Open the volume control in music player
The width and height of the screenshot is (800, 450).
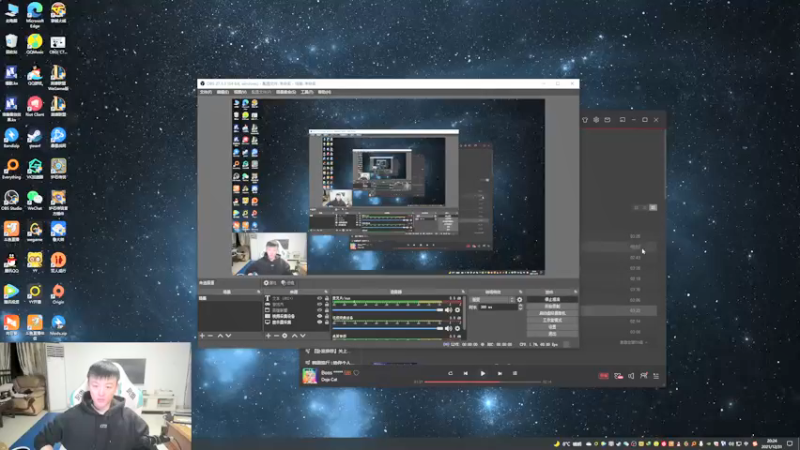point(631,376)
